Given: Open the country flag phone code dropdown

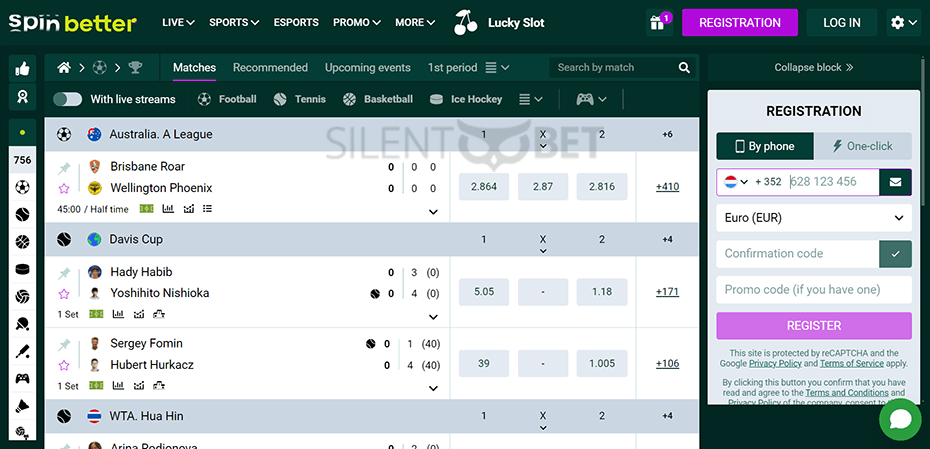Looking at the screenshot, I should pyautogui.click(x=735, y=182).
